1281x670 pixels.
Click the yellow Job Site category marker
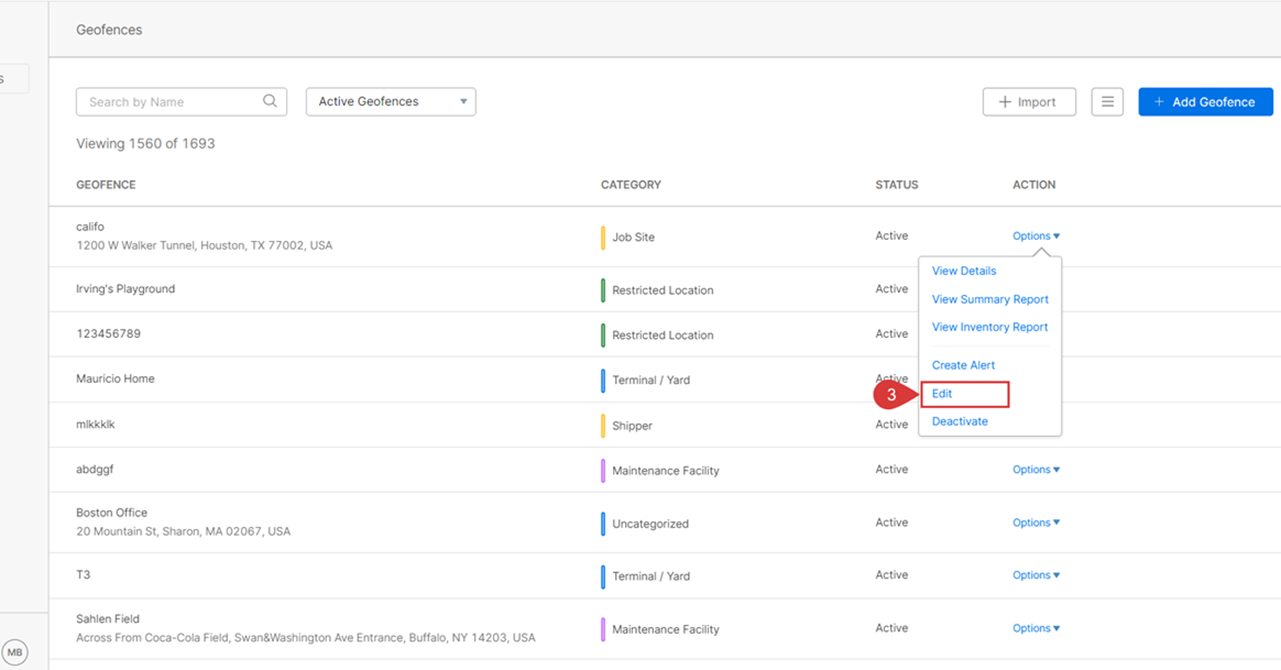(x=603, y=237)
